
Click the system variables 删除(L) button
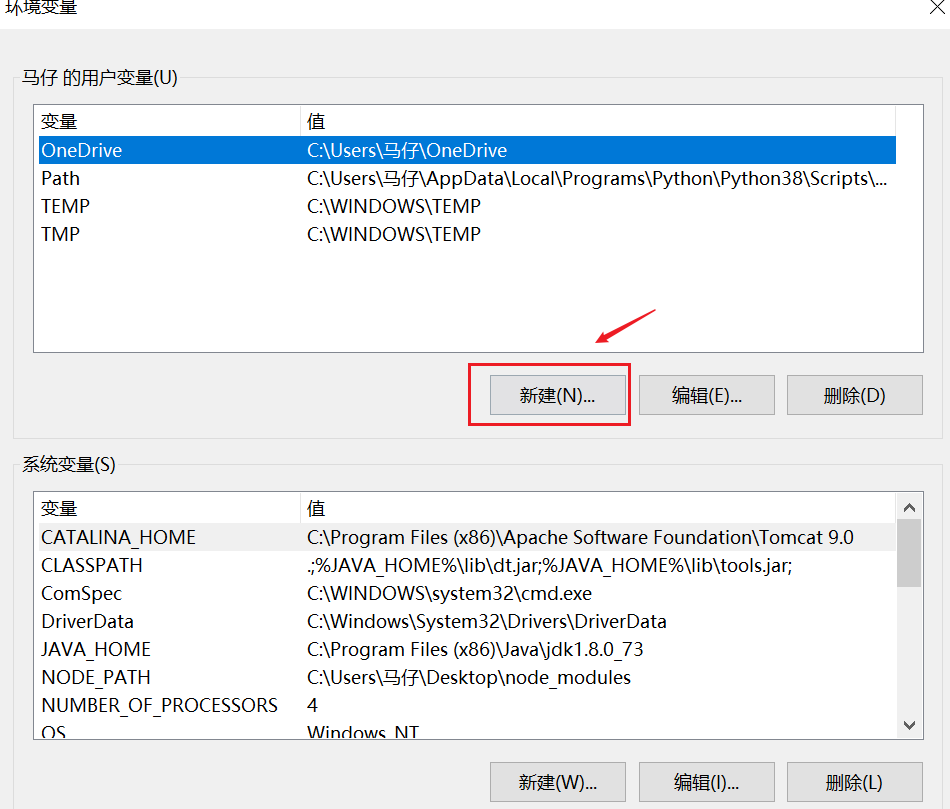point(854,781)
